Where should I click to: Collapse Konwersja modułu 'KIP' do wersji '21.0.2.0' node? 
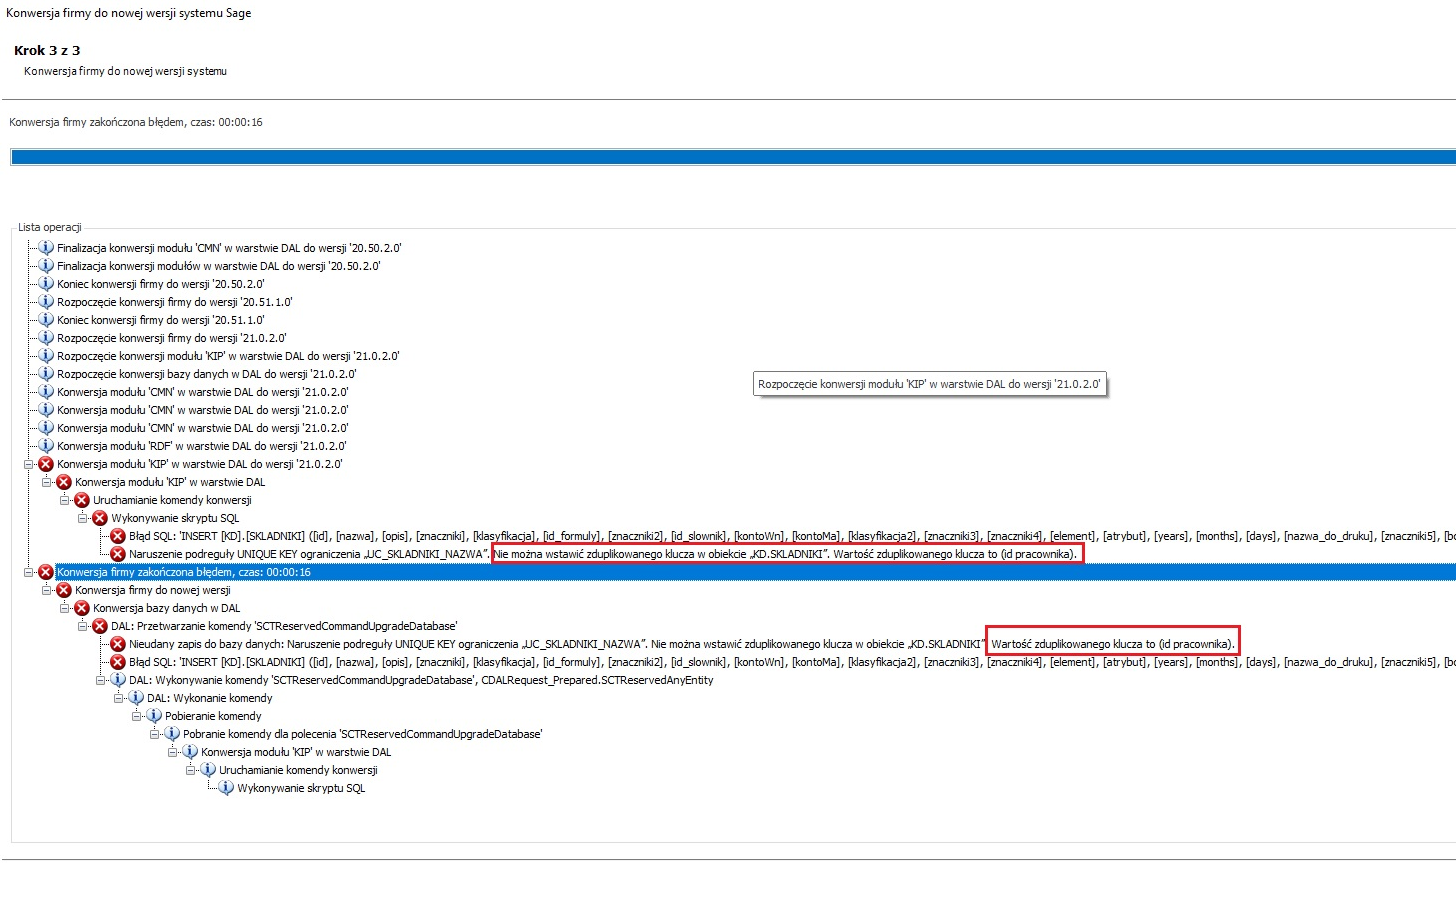point(29,464)
